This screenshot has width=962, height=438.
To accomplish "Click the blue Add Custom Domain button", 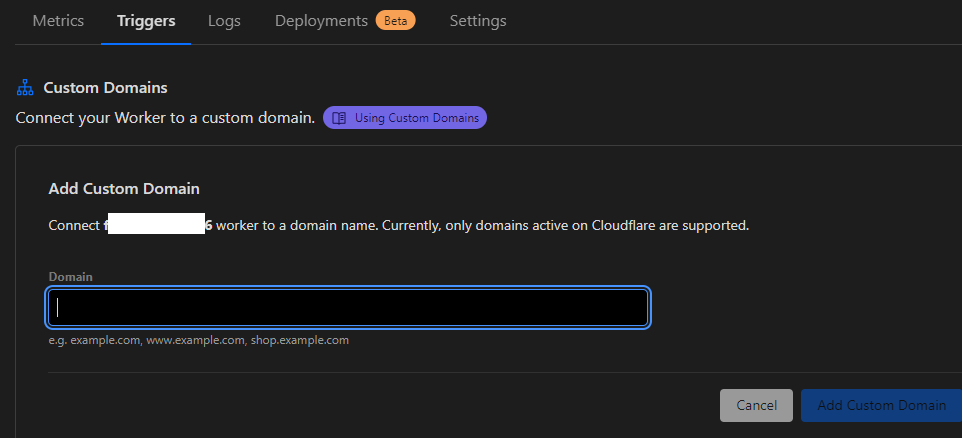I will coord(881,405).
